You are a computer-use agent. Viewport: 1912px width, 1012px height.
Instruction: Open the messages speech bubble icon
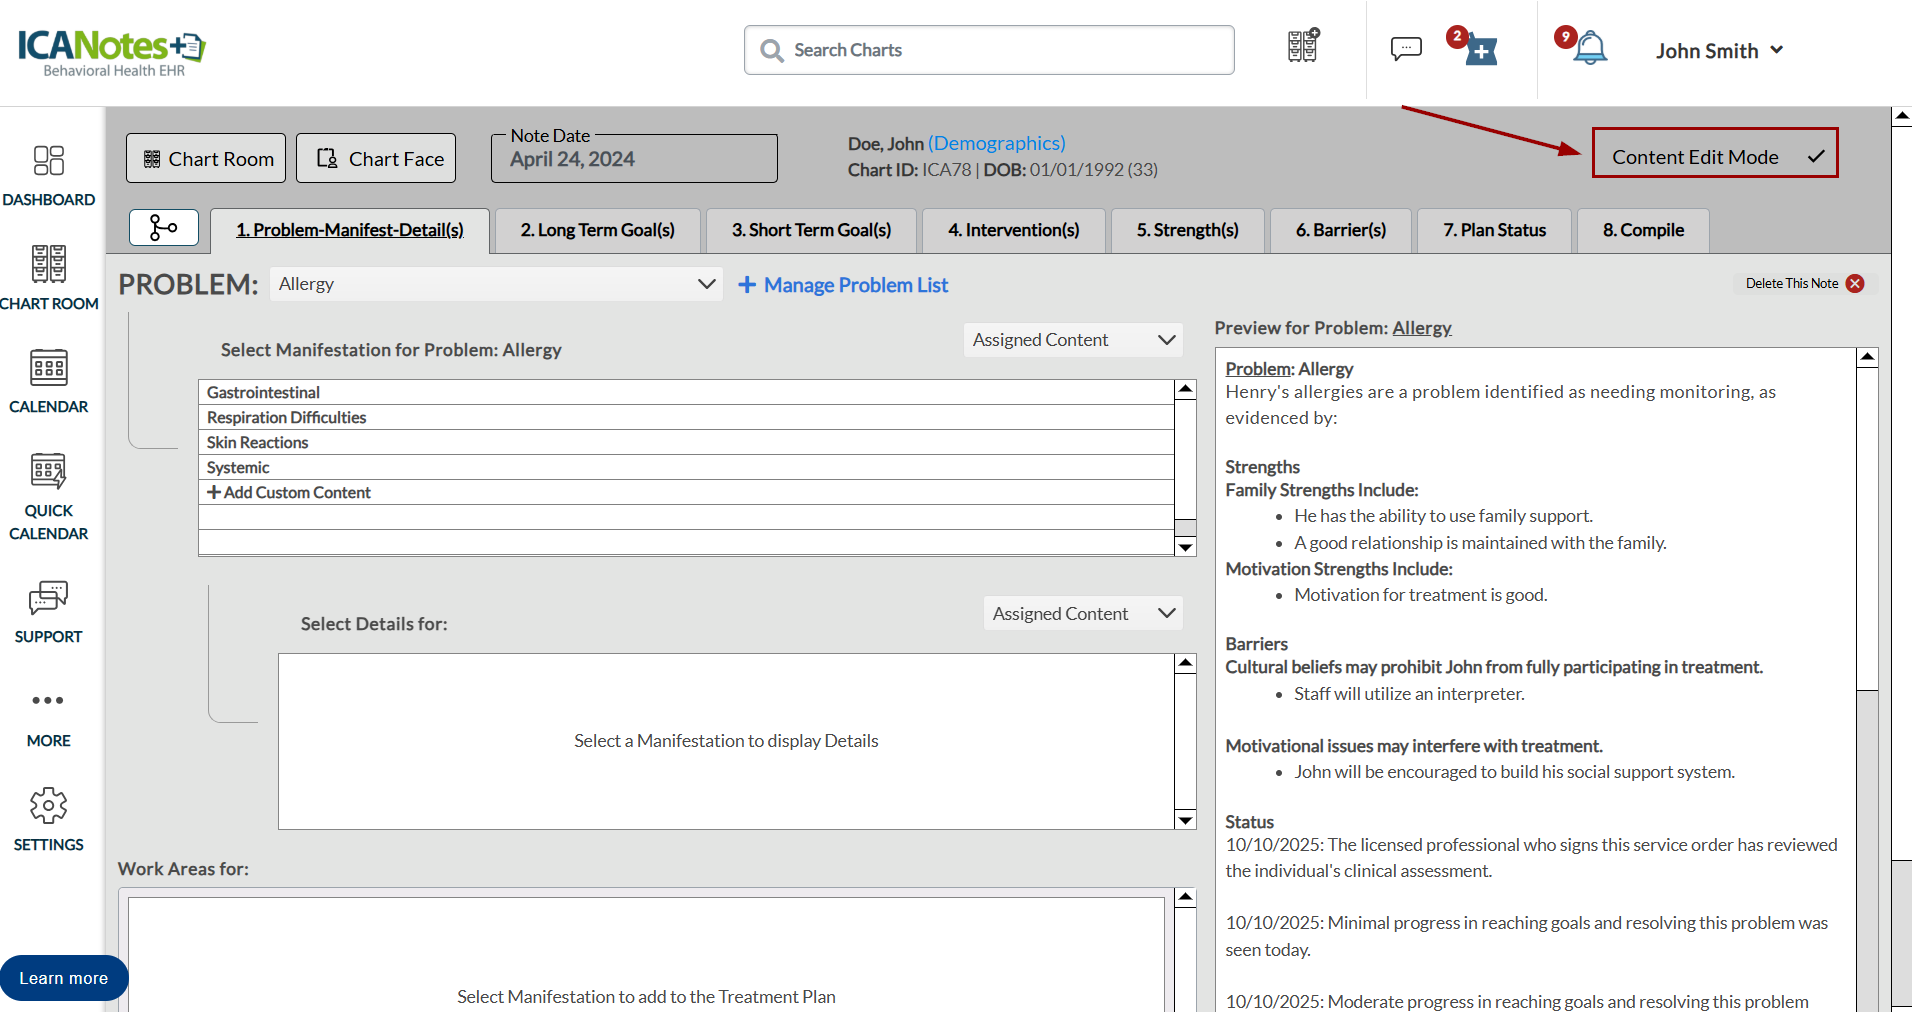point(1405,48)
